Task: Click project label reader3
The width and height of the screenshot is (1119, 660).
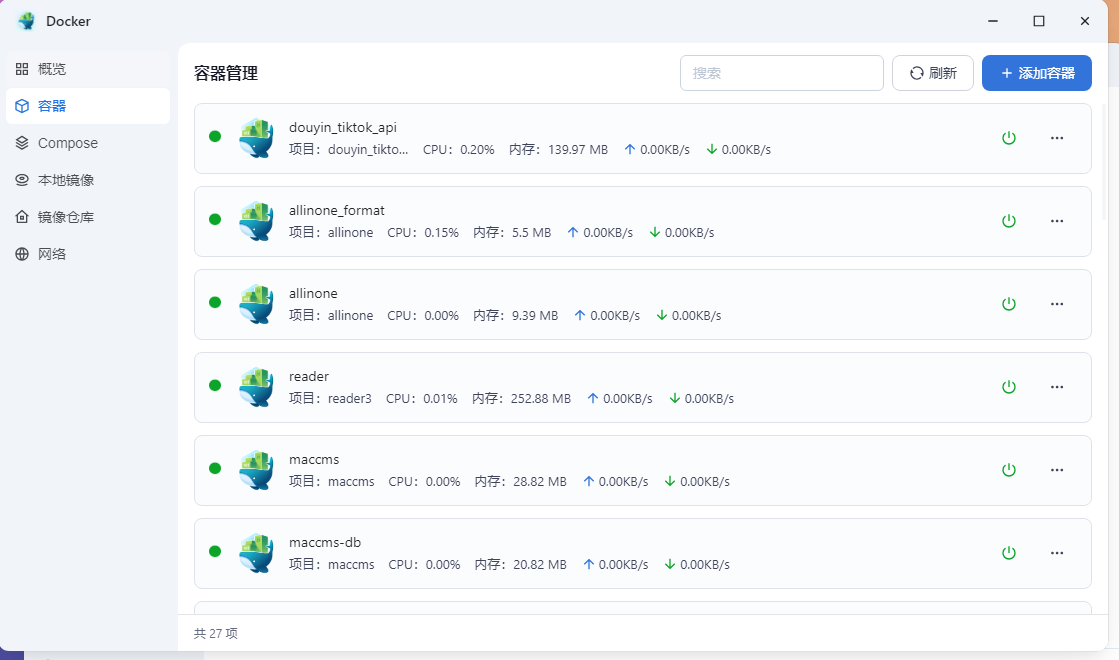Action: (x=350, y=399)
